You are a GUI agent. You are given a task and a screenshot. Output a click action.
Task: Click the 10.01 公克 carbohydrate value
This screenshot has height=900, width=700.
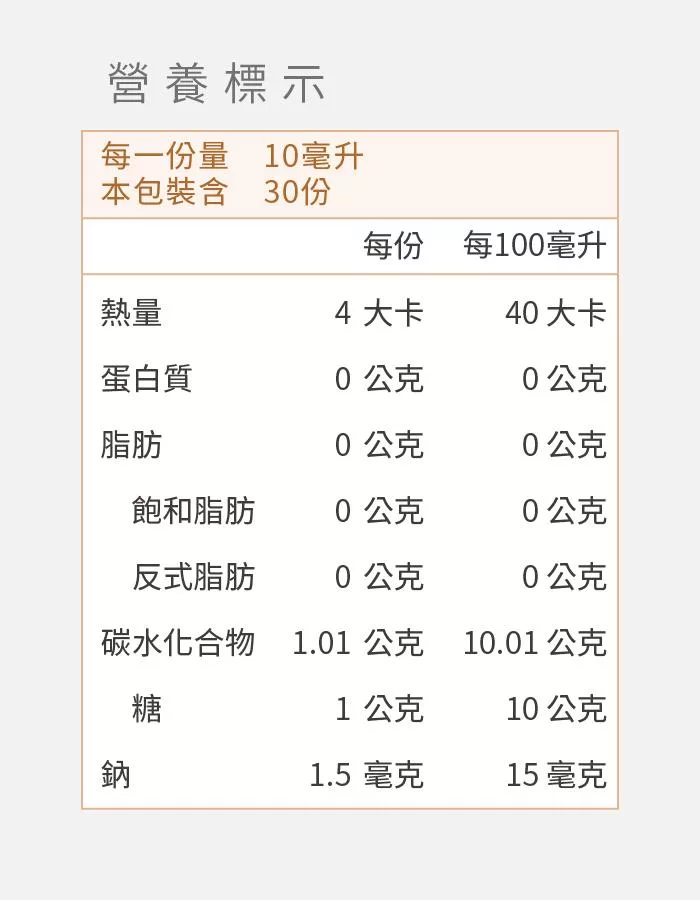(x=535, y=643)
